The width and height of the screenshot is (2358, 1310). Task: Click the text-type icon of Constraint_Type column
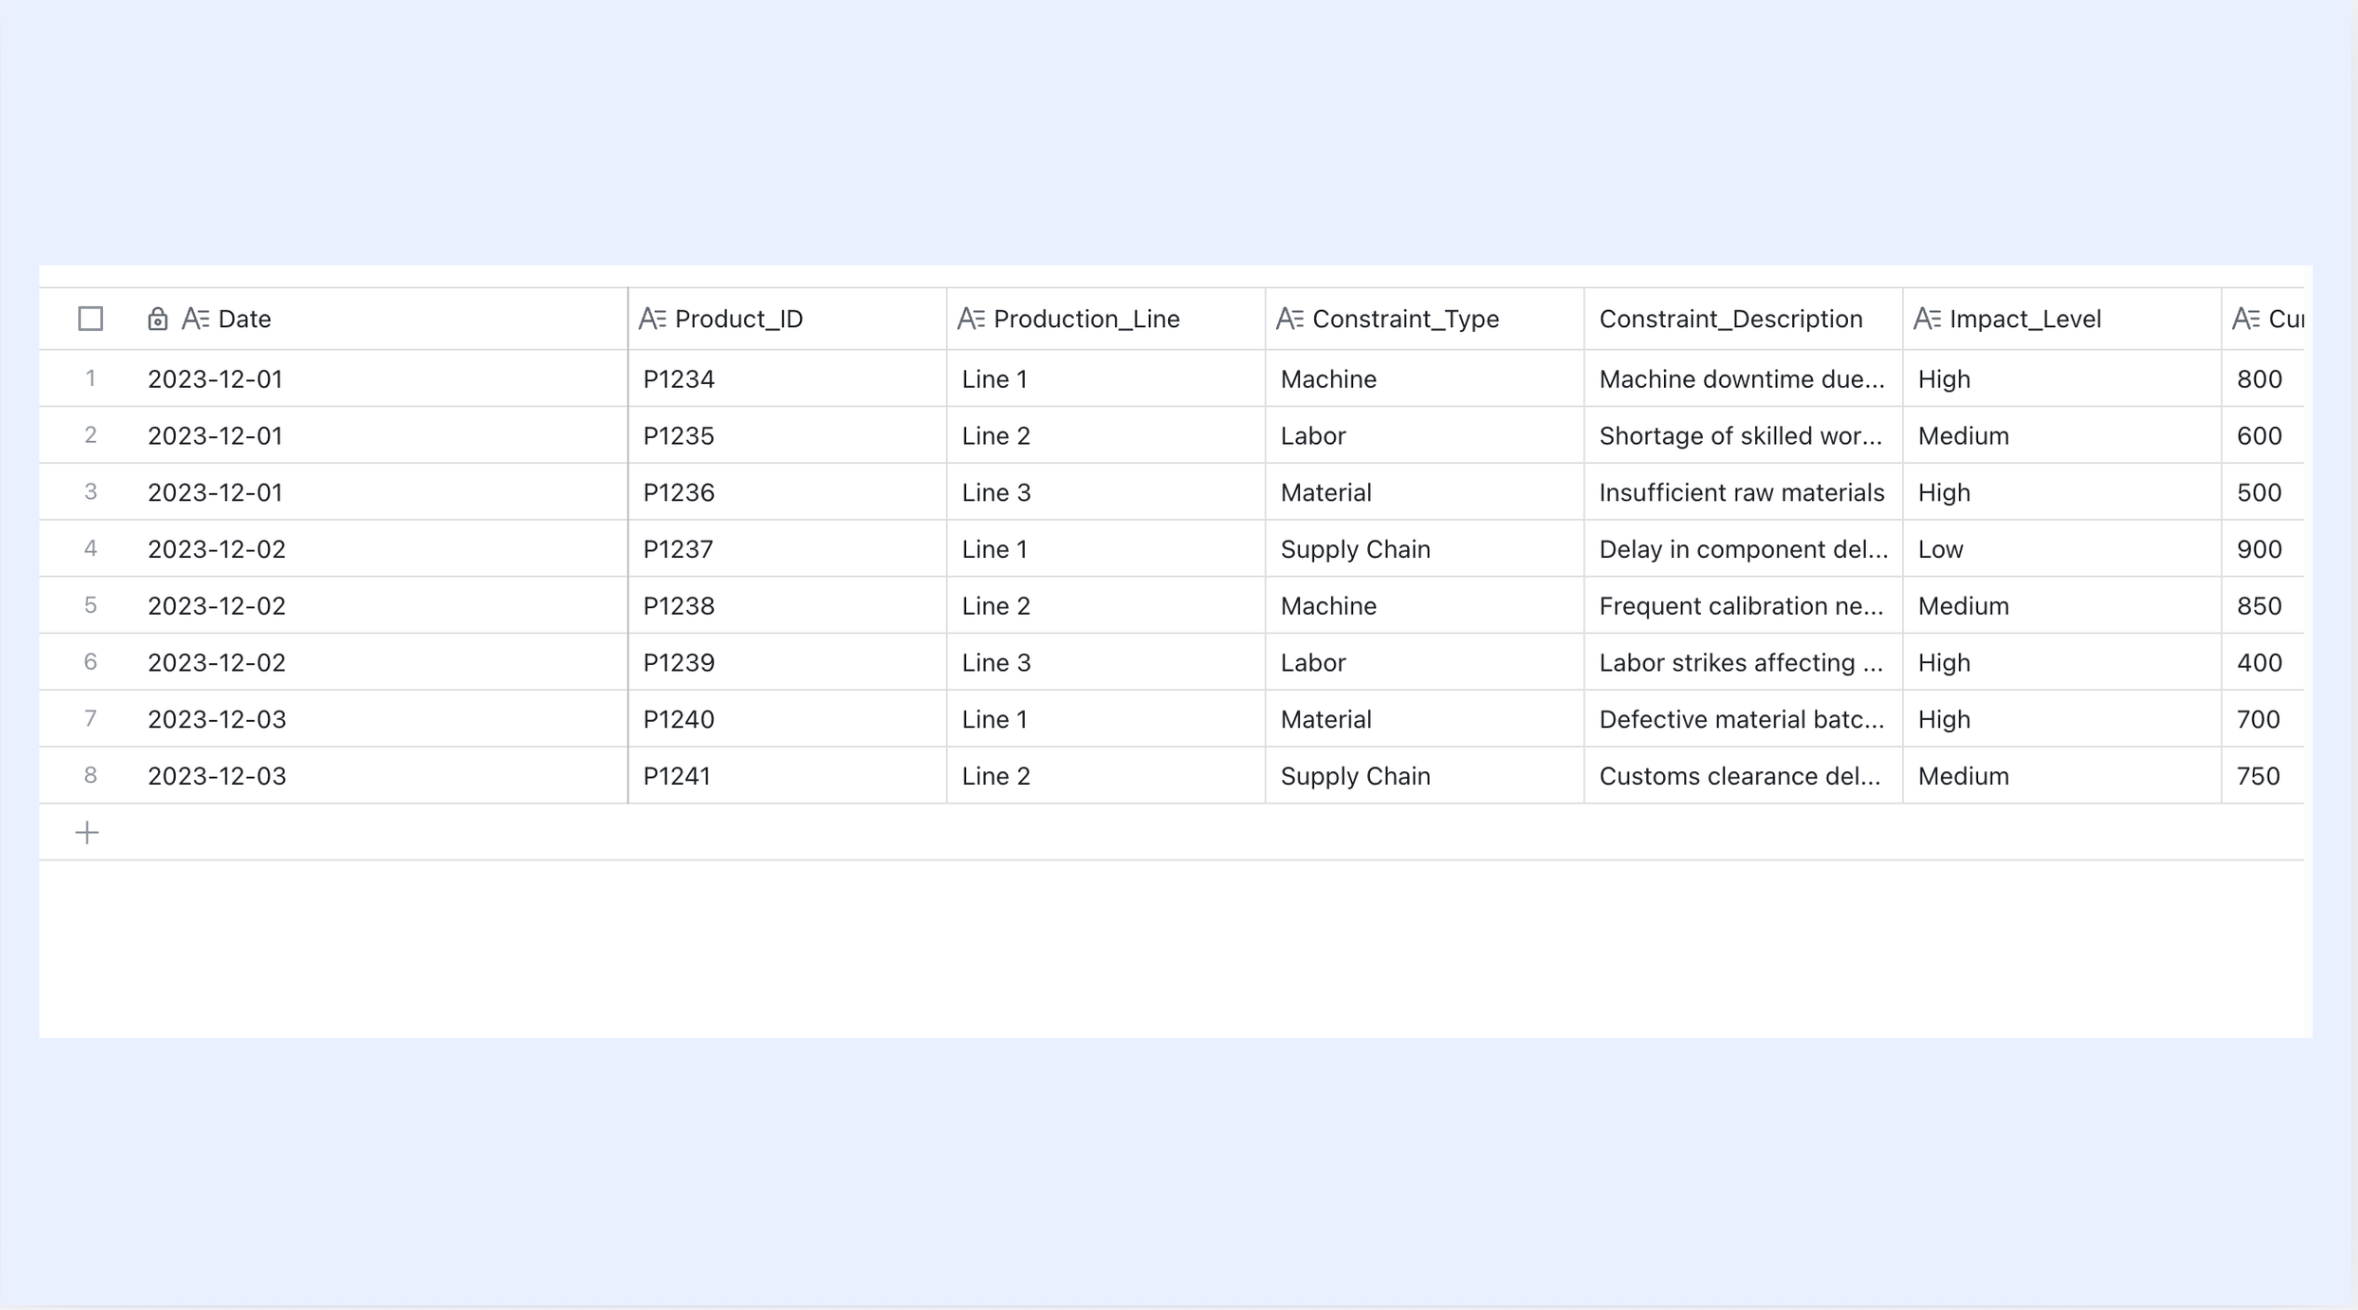1290,319
